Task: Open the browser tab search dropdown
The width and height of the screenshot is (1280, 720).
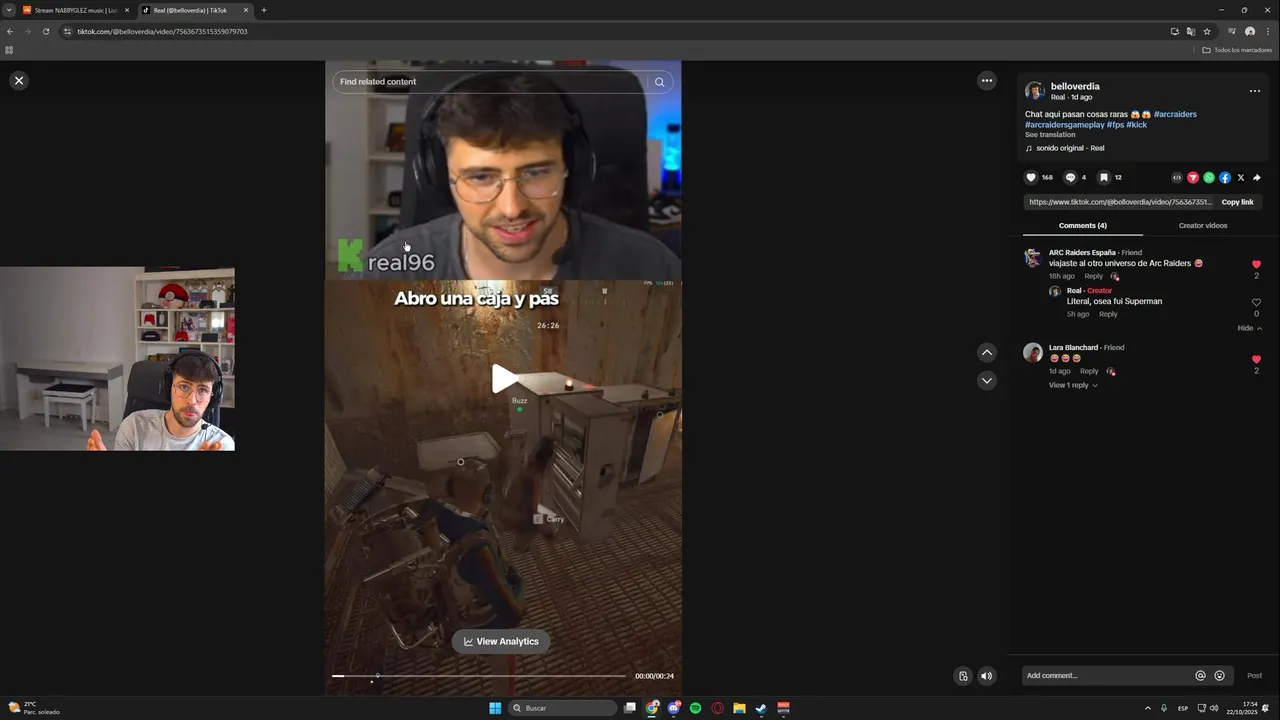Action: (8, 10)
